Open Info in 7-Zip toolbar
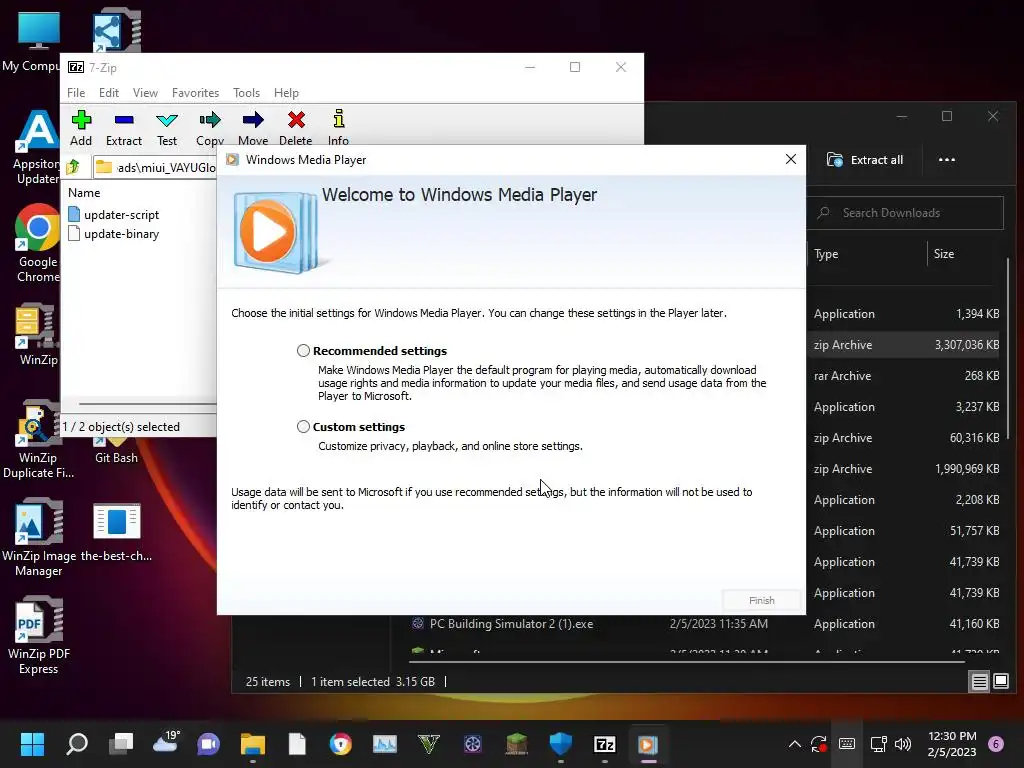Viewport: 1024px width, 768px height. tap(338, 127)
